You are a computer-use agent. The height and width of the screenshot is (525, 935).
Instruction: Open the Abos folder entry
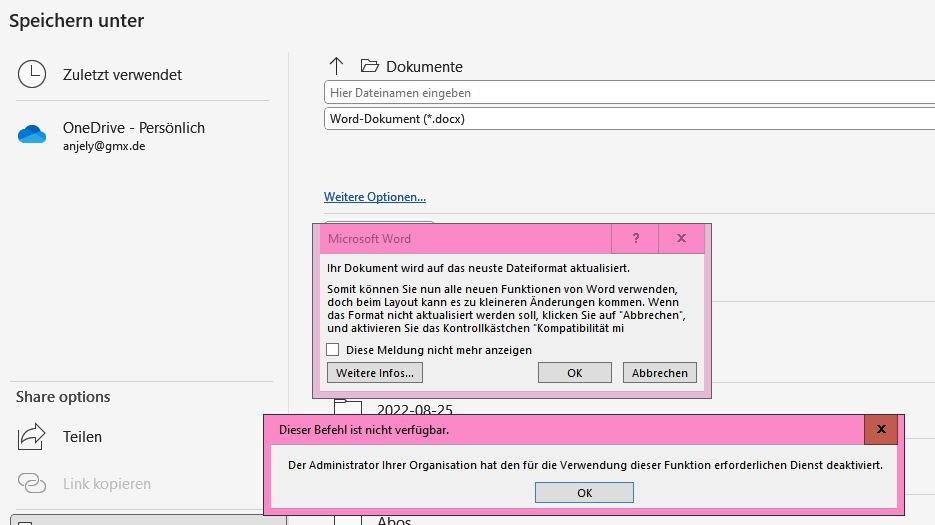point(394,521)
